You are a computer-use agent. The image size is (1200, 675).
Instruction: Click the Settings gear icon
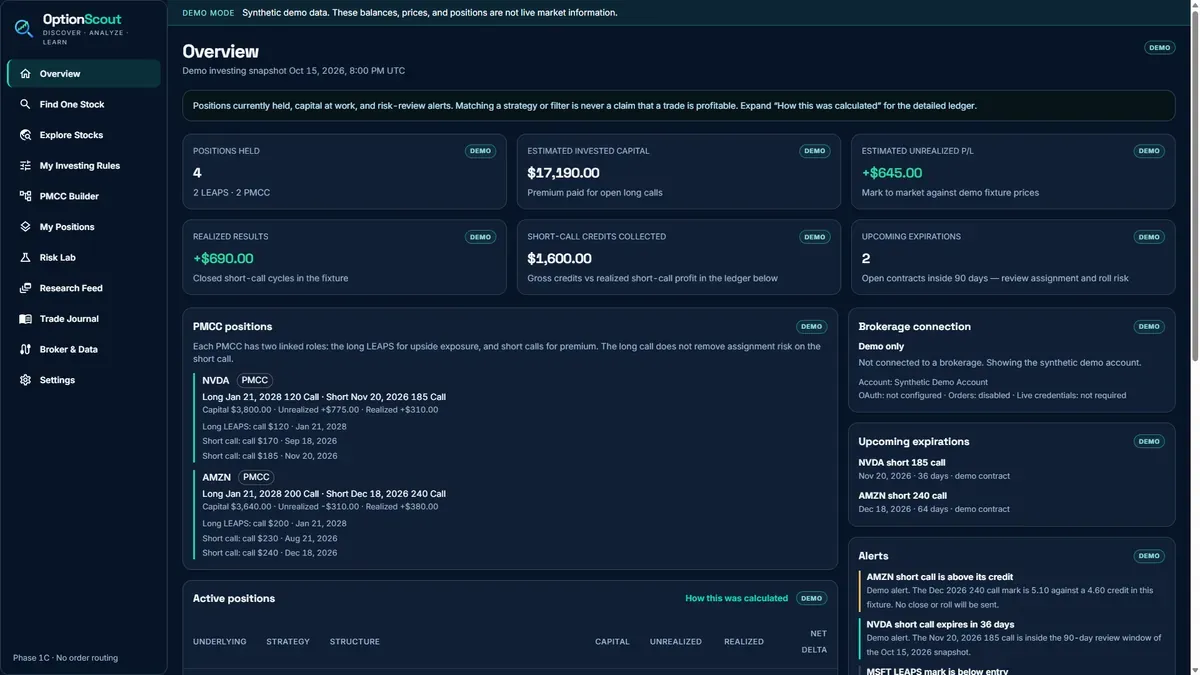(25, 380)
